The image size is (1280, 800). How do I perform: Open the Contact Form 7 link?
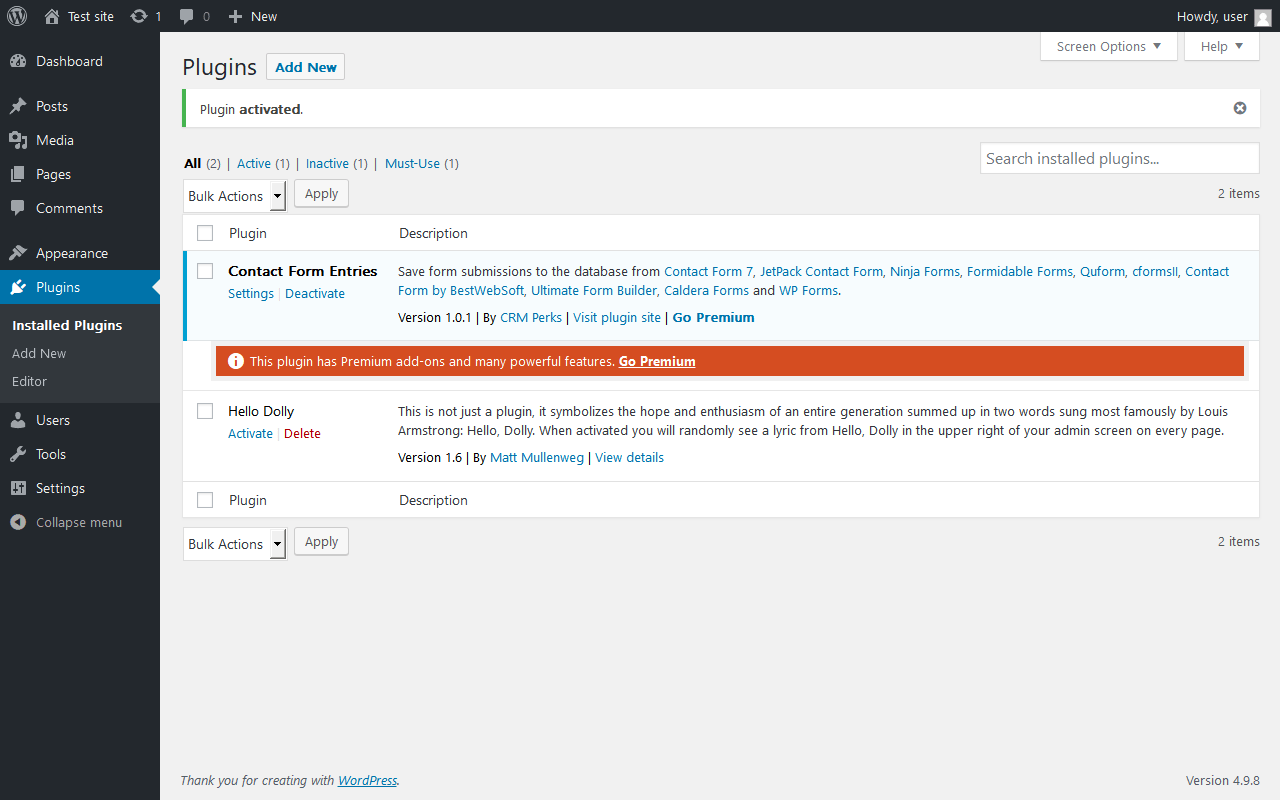click(708, 271)
